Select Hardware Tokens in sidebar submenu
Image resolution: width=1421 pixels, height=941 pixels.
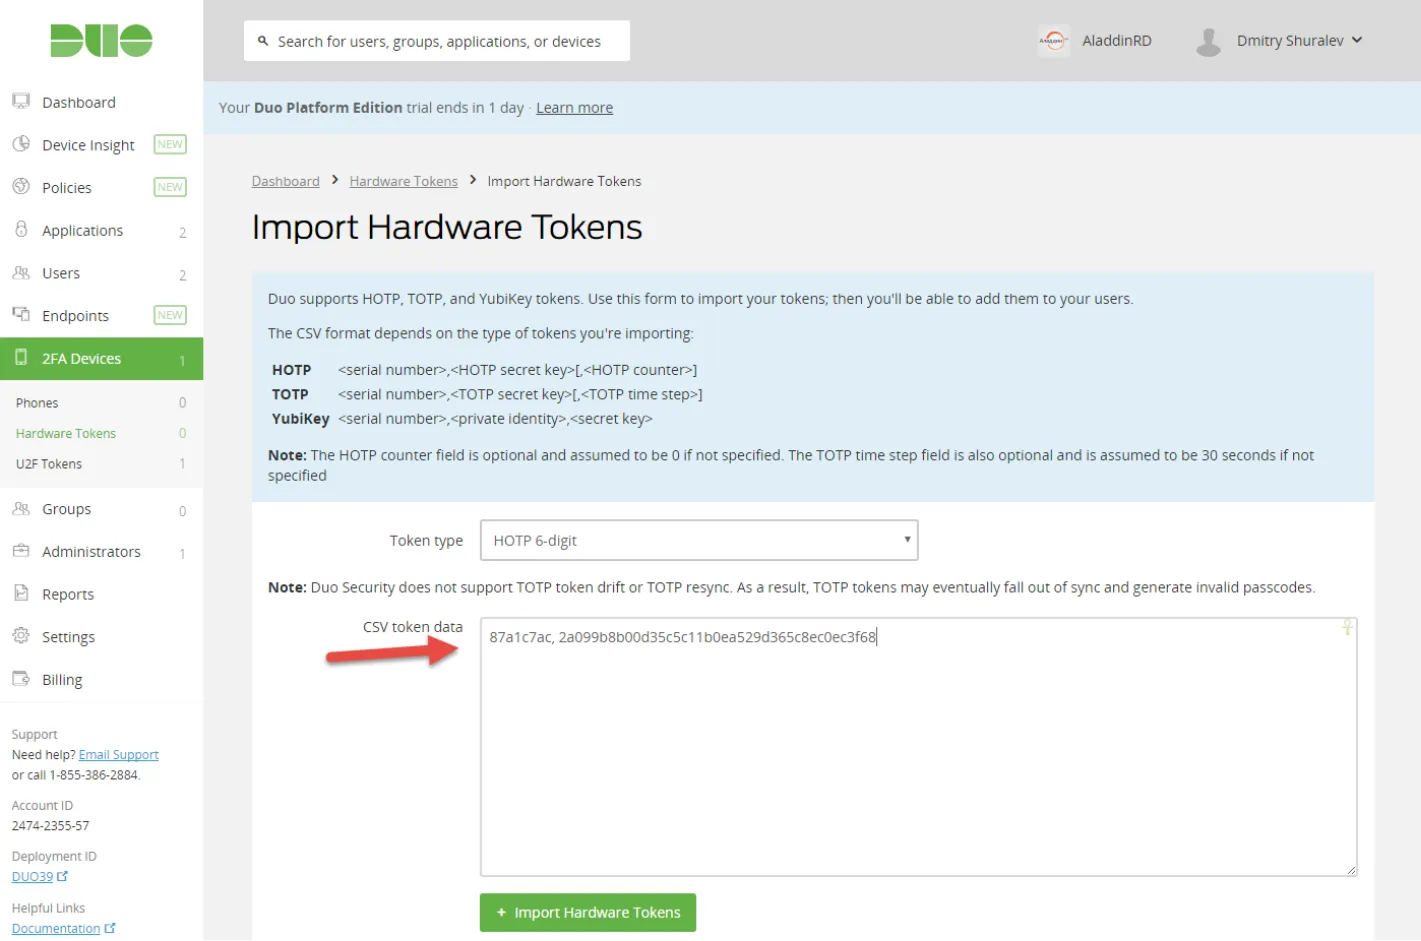tap(66, 433)
